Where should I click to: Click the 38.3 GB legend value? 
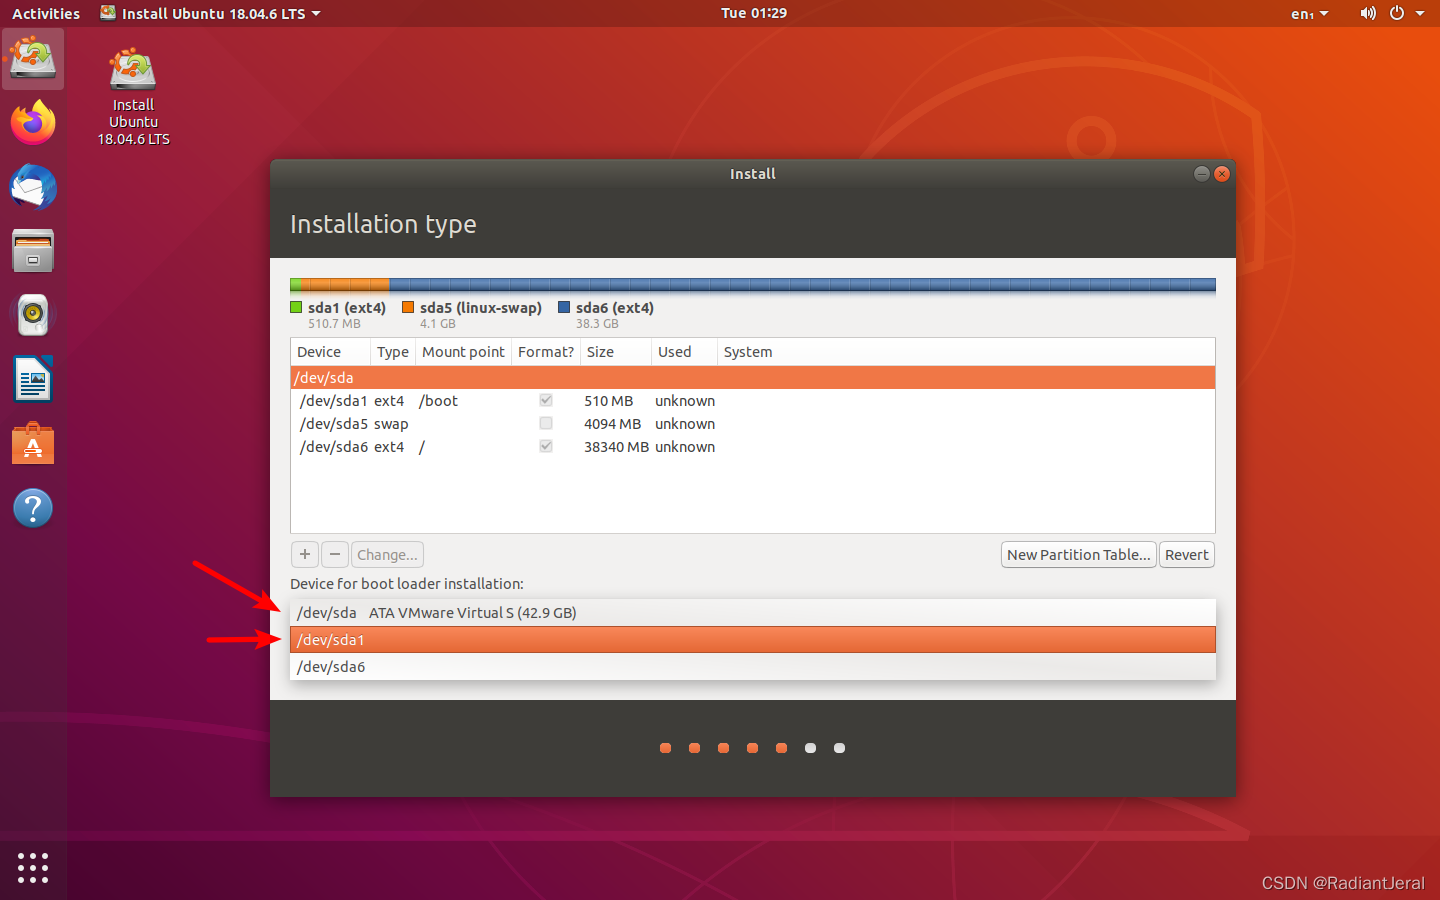[597, 323]
